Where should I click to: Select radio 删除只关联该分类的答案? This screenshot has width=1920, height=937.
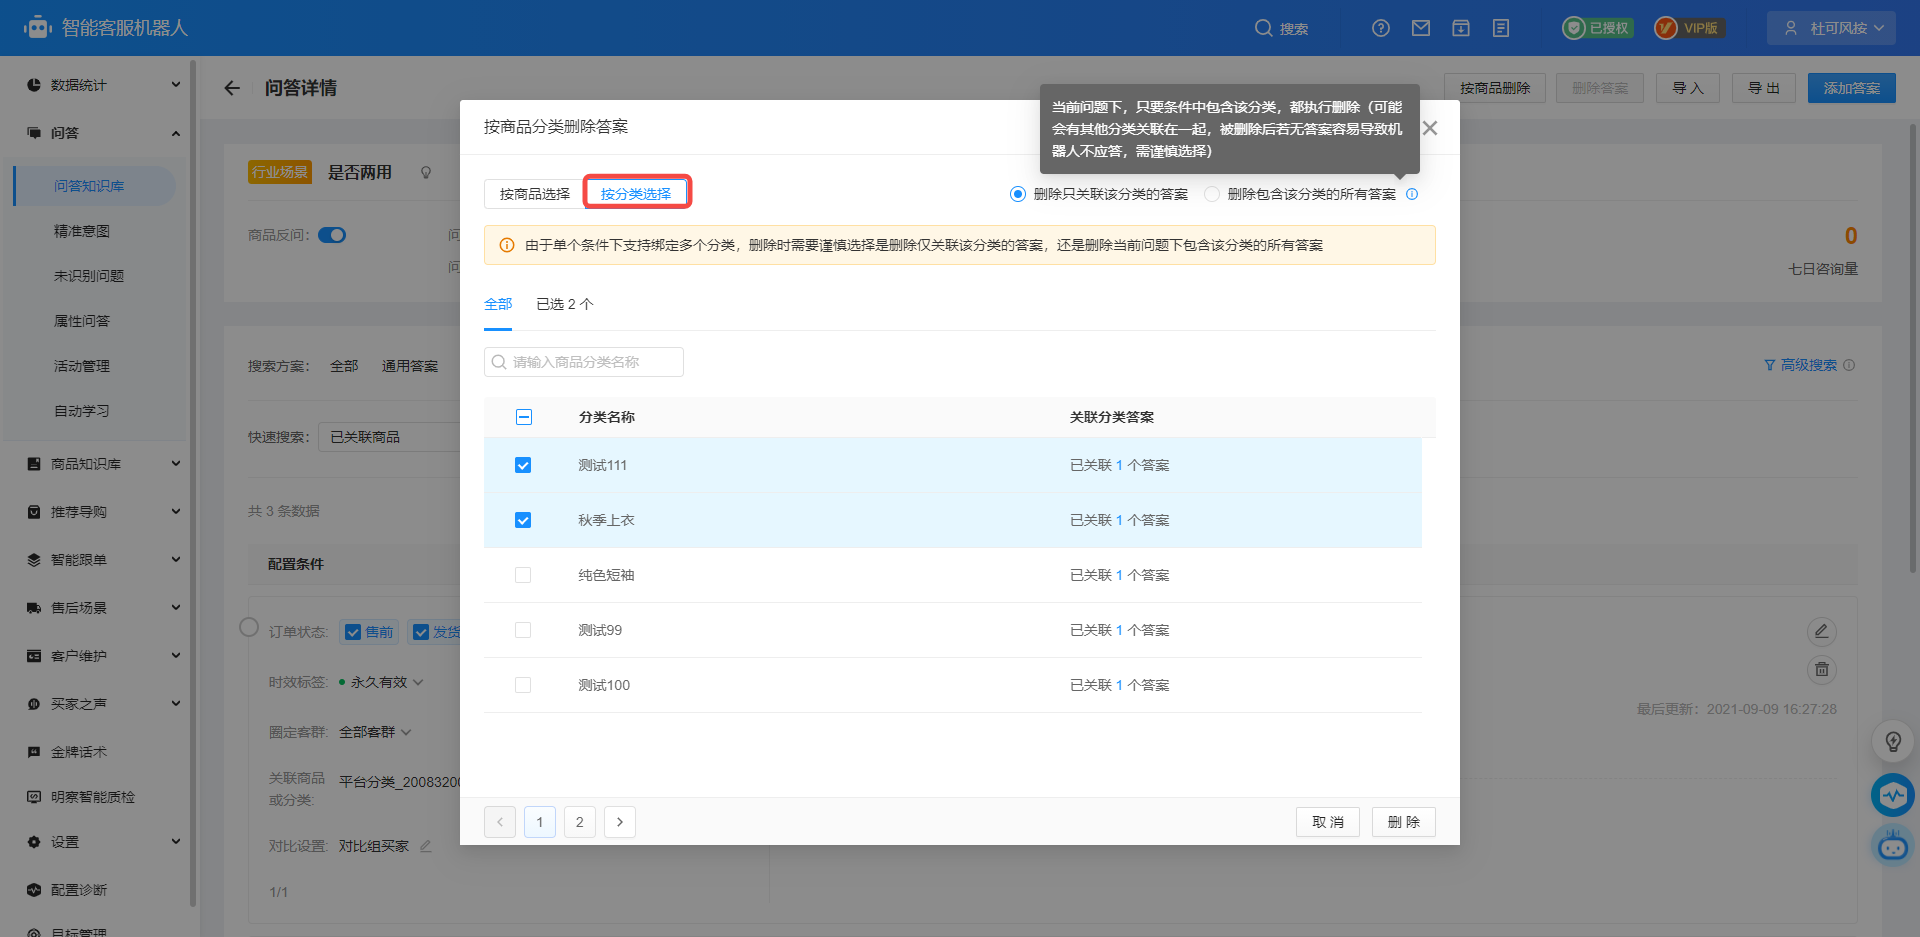point(1018,194)
